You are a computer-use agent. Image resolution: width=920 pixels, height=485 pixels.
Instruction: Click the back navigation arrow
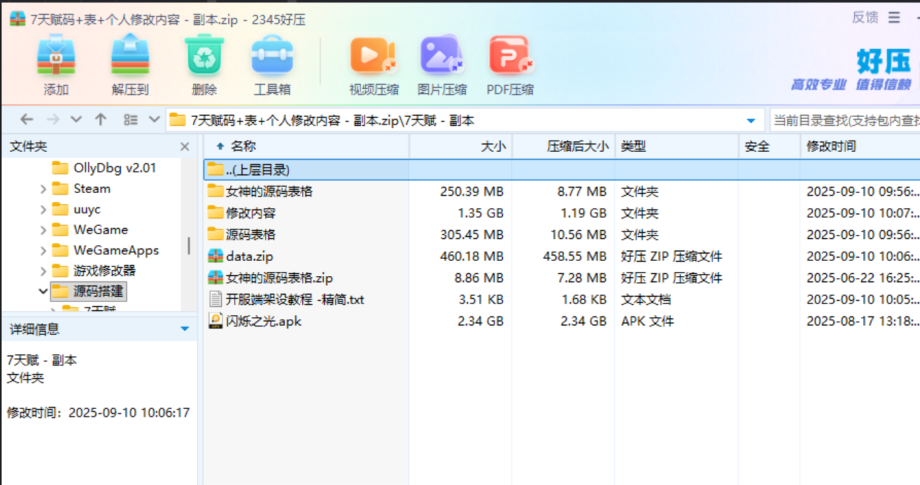[x=26, y=120]
